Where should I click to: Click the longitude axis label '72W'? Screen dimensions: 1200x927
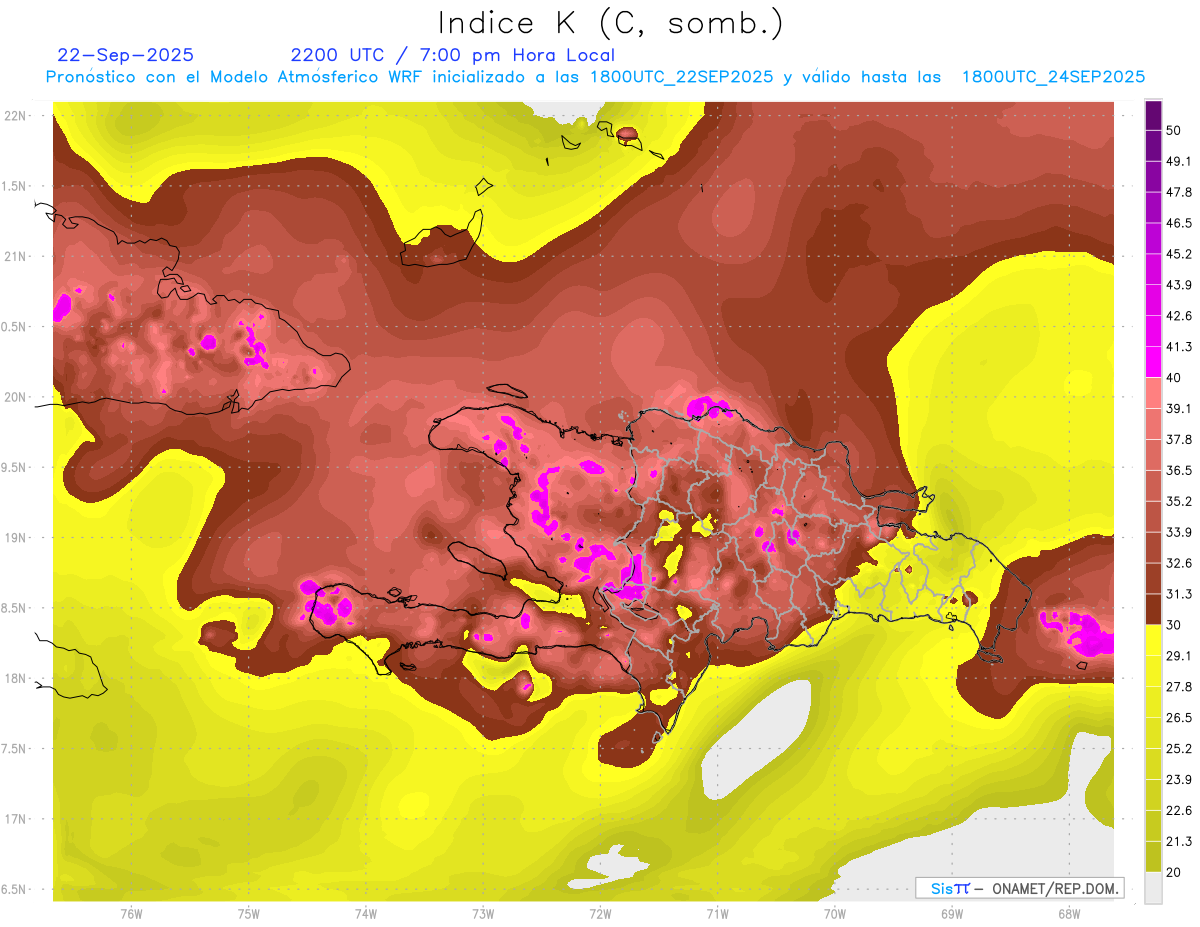click(600, 914)
